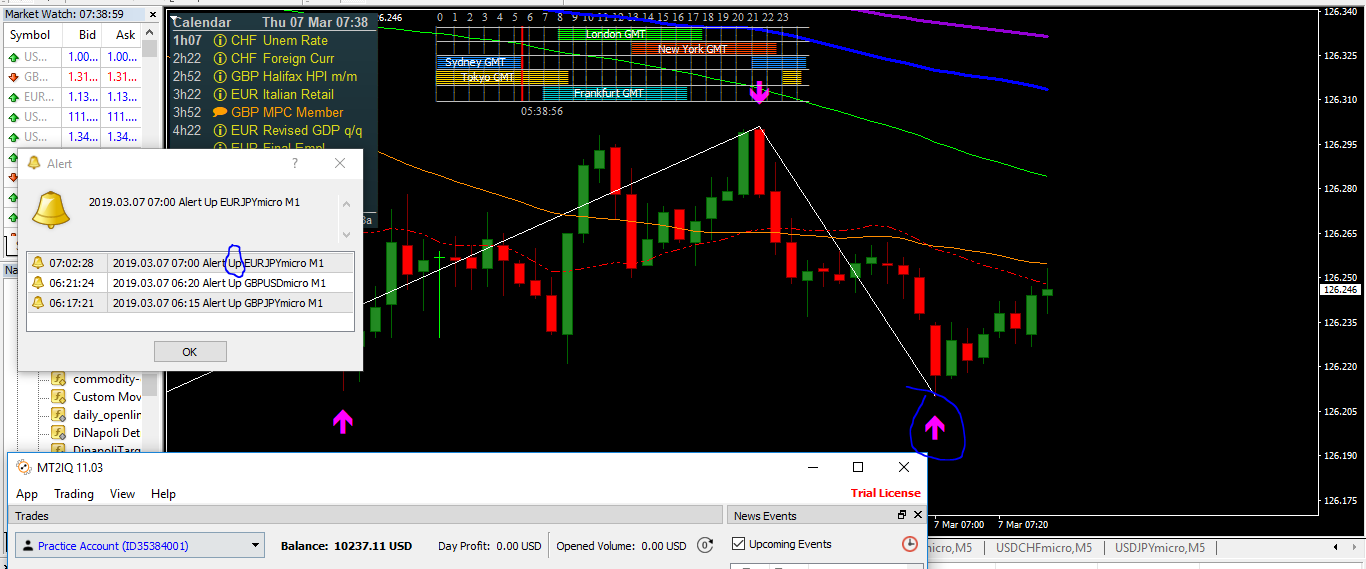Select the DiNapoli Det indicator in Navigator
This screenshot has height=569, width=1366.
(x=107, y=433)
